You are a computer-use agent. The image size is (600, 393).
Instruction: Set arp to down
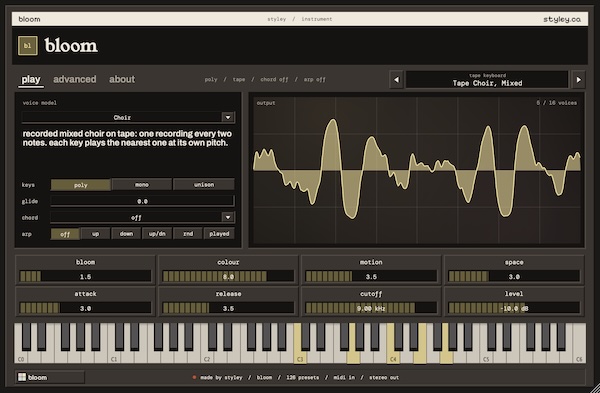126,234
